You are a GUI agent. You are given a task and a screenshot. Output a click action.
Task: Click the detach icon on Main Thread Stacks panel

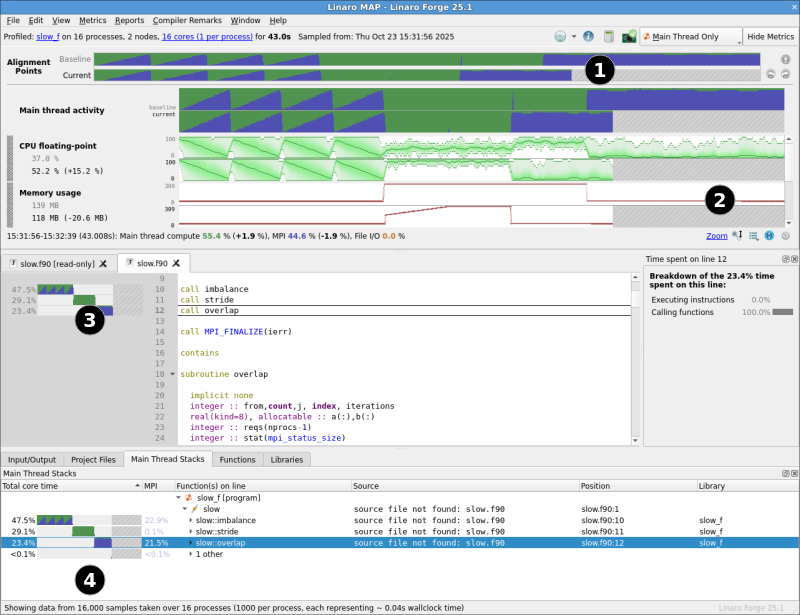tap(787, 473)
